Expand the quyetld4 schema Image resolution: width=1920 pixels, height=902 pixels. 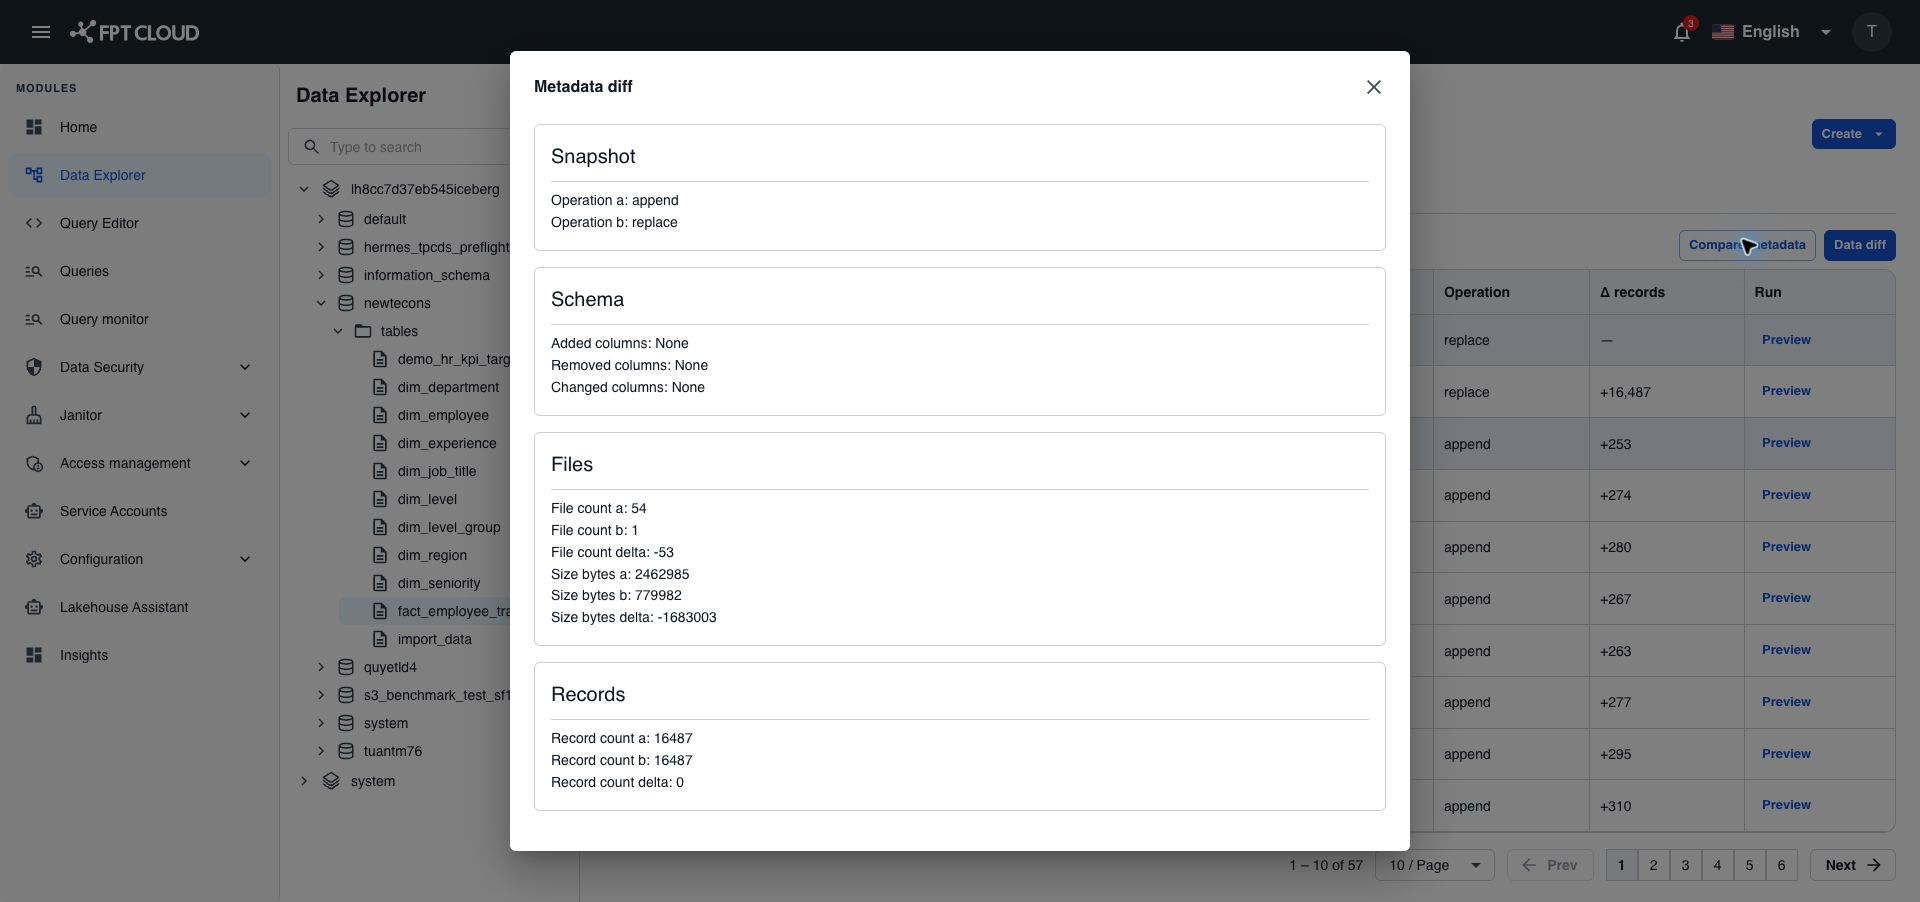click(x=321, y=667)
